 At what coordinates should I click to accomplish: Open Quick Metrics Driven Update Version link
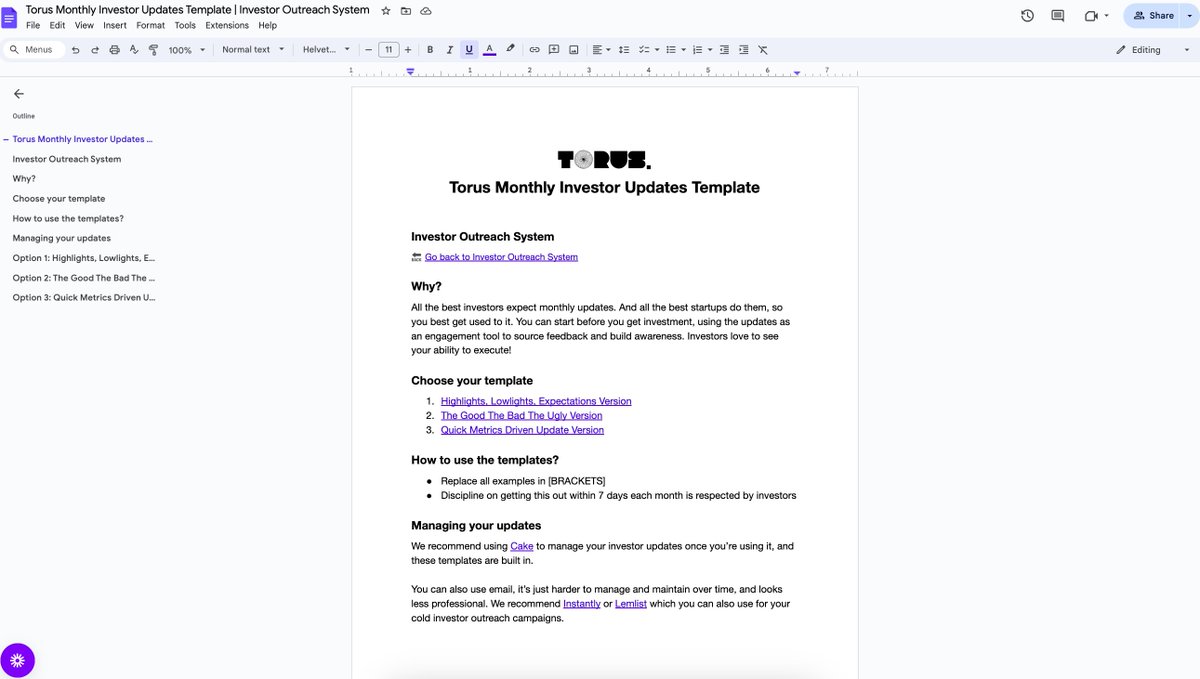pyautogui.click(x=522, y=430)
